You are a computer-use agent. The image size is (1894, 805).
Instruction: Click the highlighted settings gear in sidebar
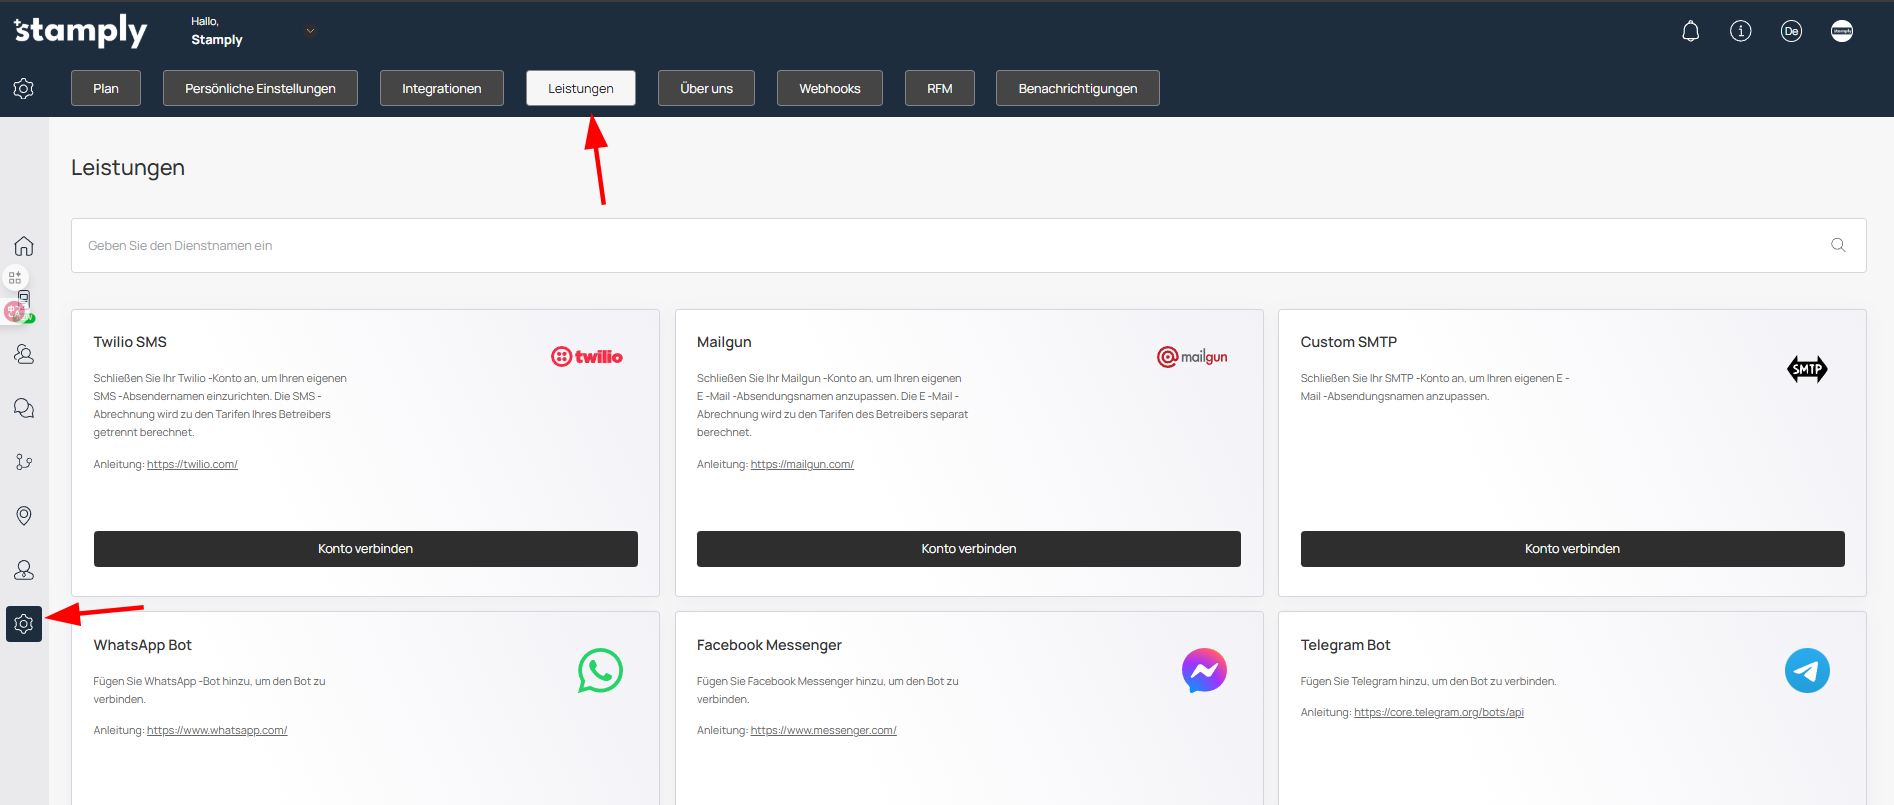(x=24, y=624)
